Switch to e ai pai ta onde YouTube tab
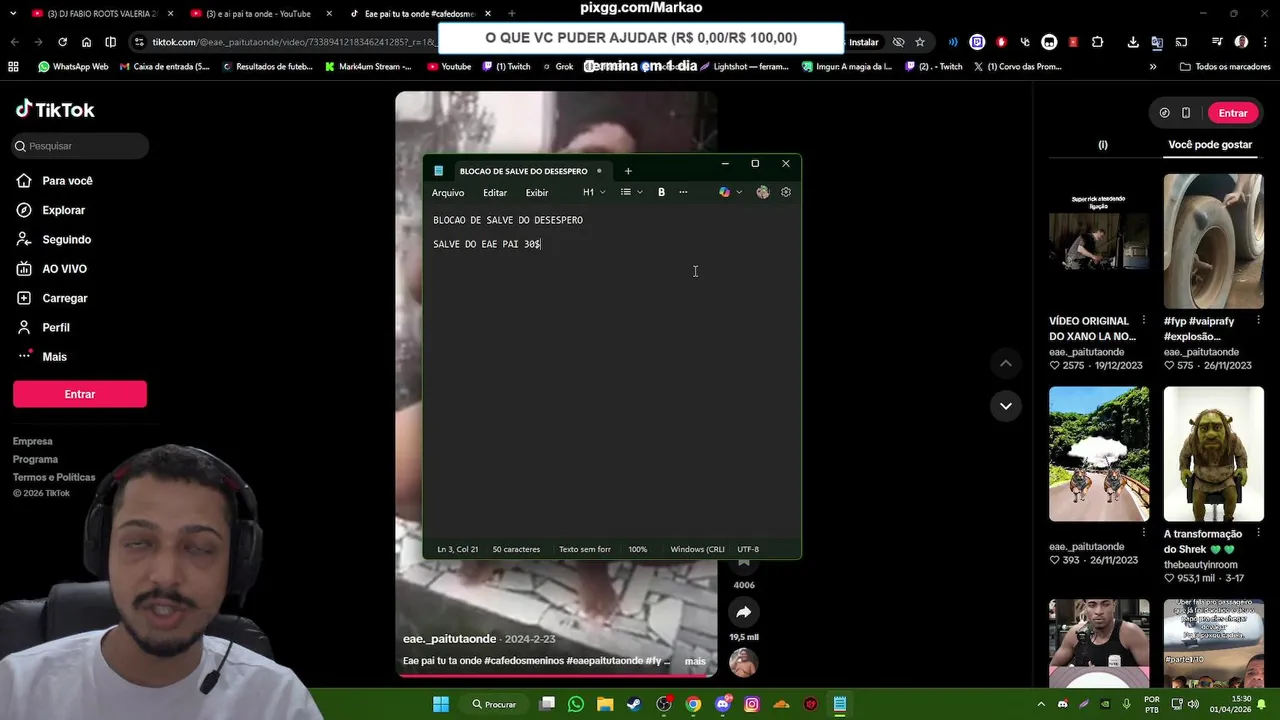 point(256,14)
